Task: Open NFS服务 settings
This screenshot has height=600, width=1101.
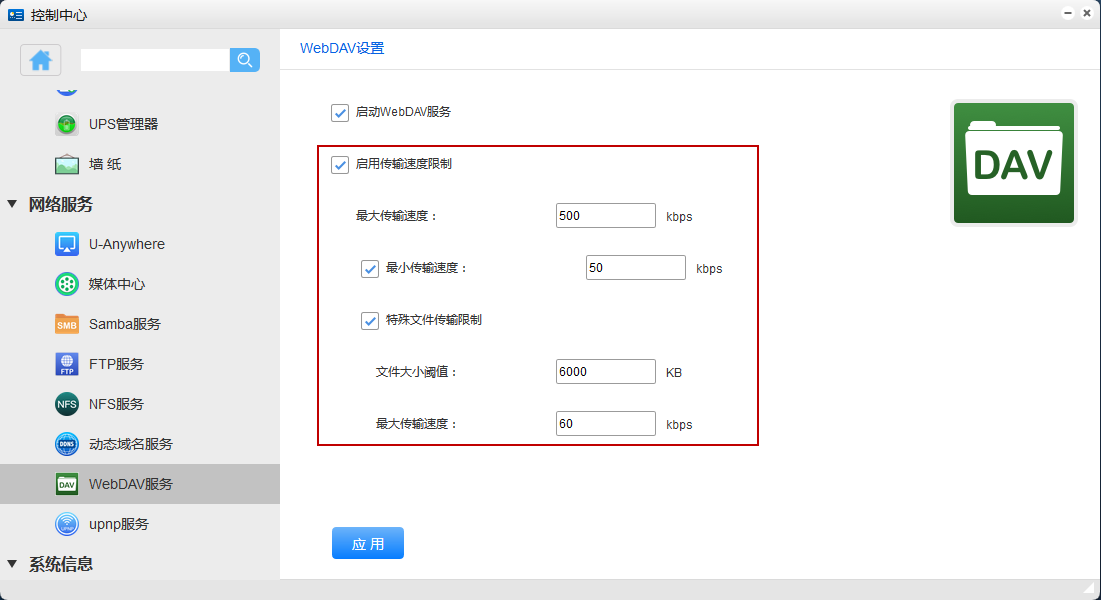Action: pyautogui.click(x=116, y=404)
